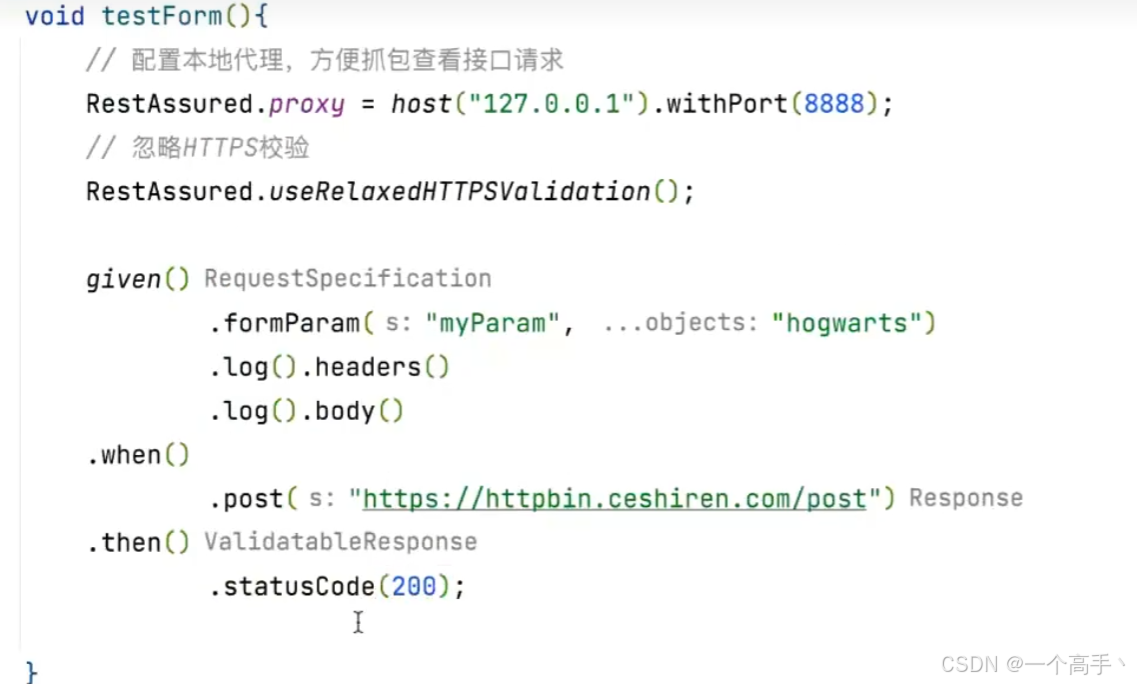Click the 200 status code value
The image size is (1137, 684).
[414, 587]
